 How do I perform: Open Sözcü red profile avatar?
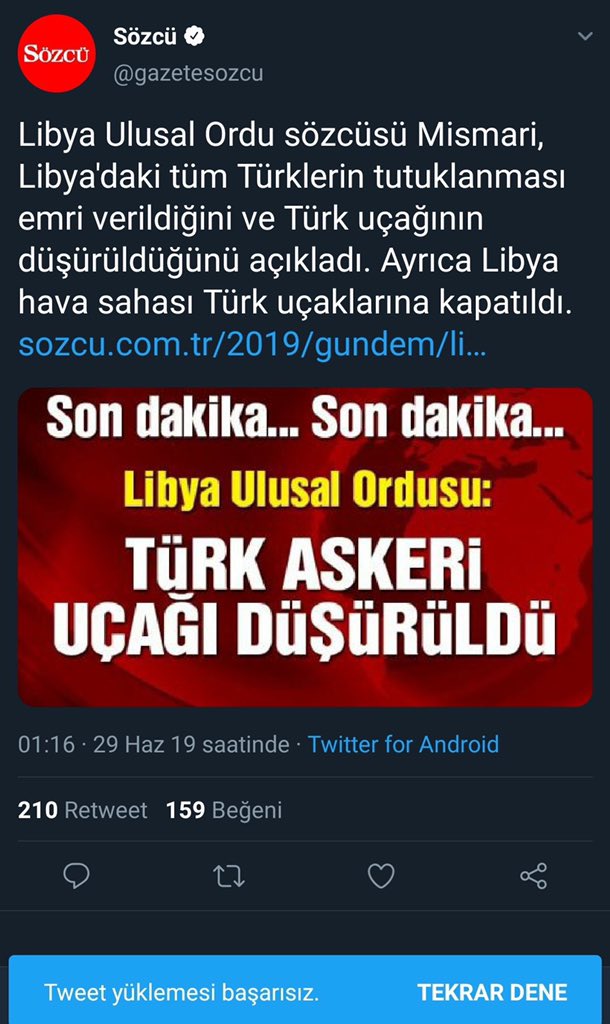[x=57, y=54]
